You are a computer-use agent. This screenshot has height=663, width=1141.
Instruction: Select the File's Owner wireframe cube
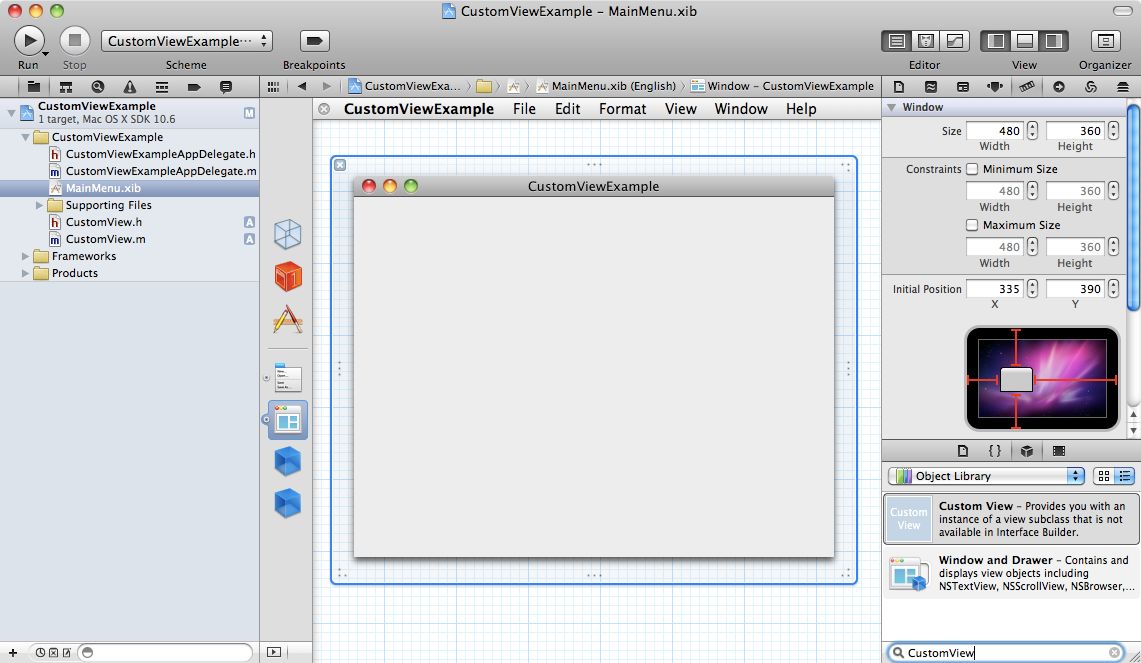point(288,234)
